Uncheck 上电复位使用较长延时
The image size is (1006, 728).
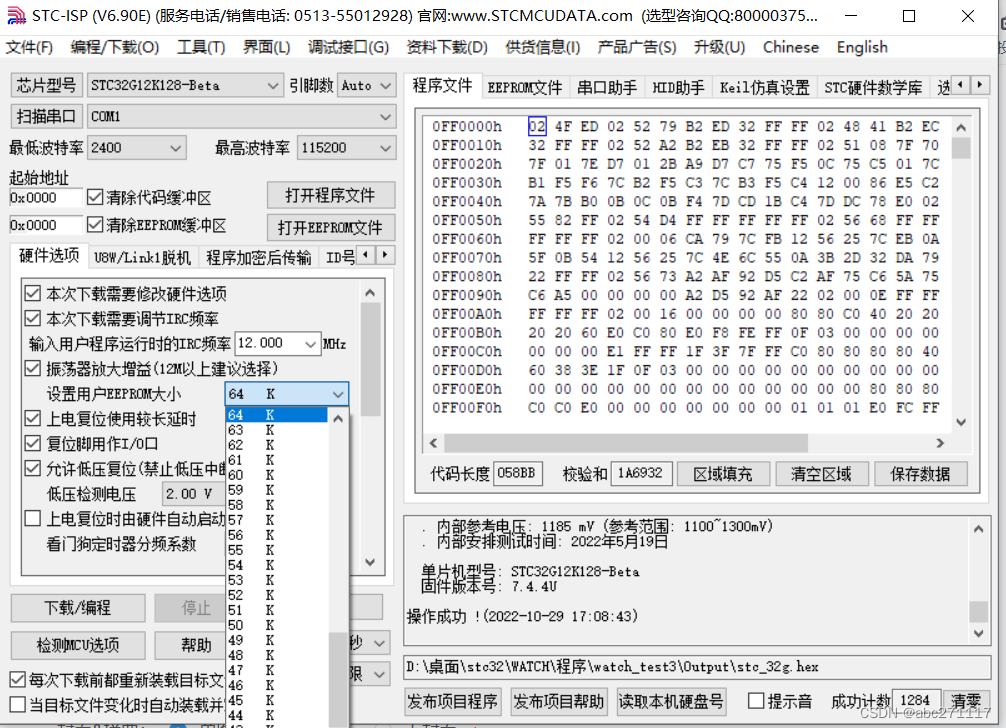[34, 417]
